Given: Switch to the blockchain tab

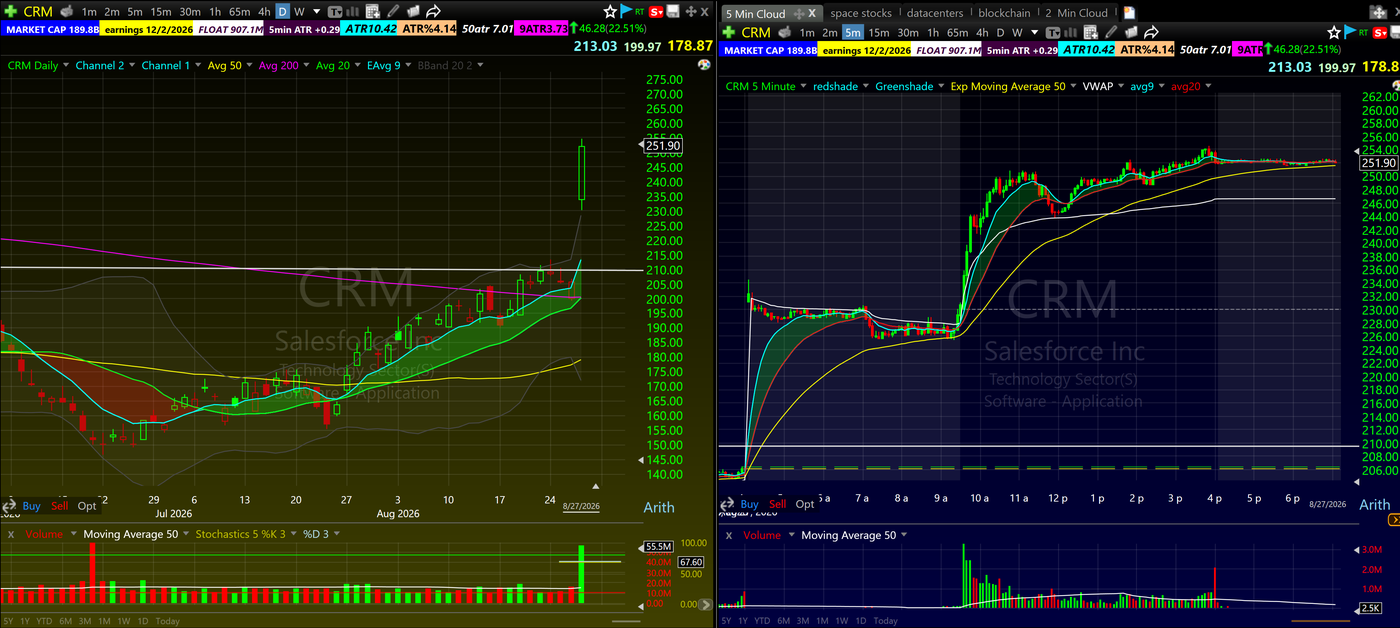Looking at the screenshot, I should click(x=1004, y=13).
